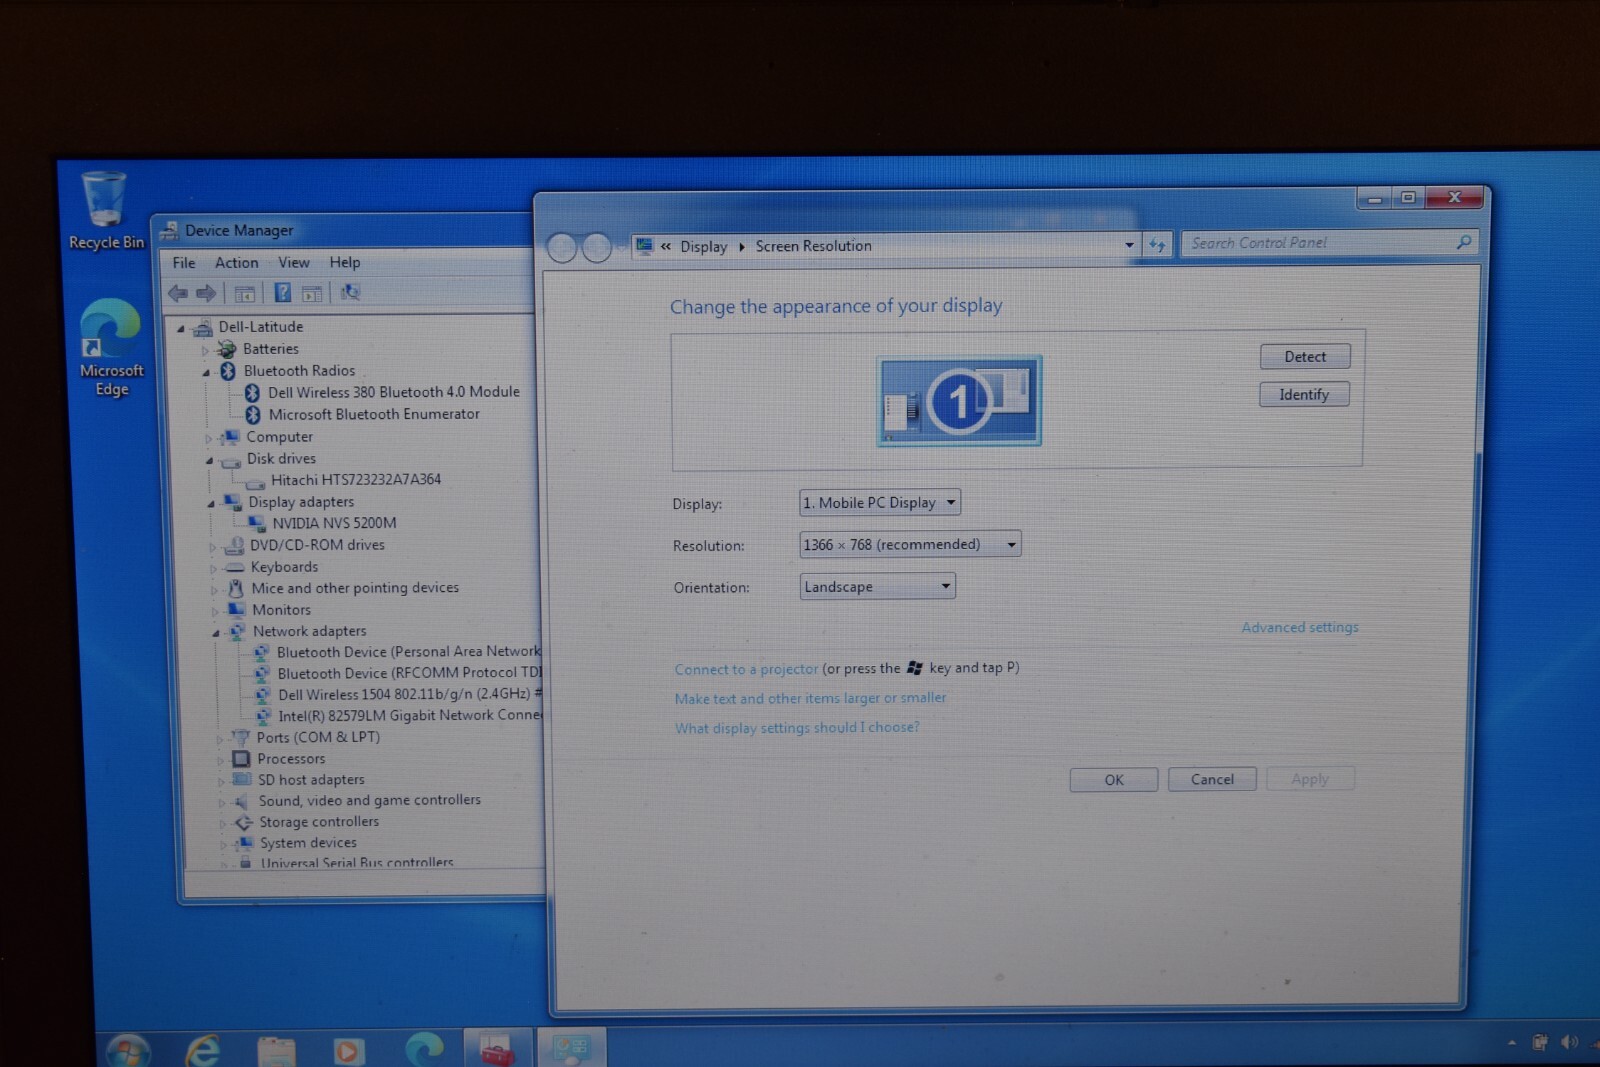Click search magnifier in Control Panel search

pyautogui.click(x=1464, y=242)
